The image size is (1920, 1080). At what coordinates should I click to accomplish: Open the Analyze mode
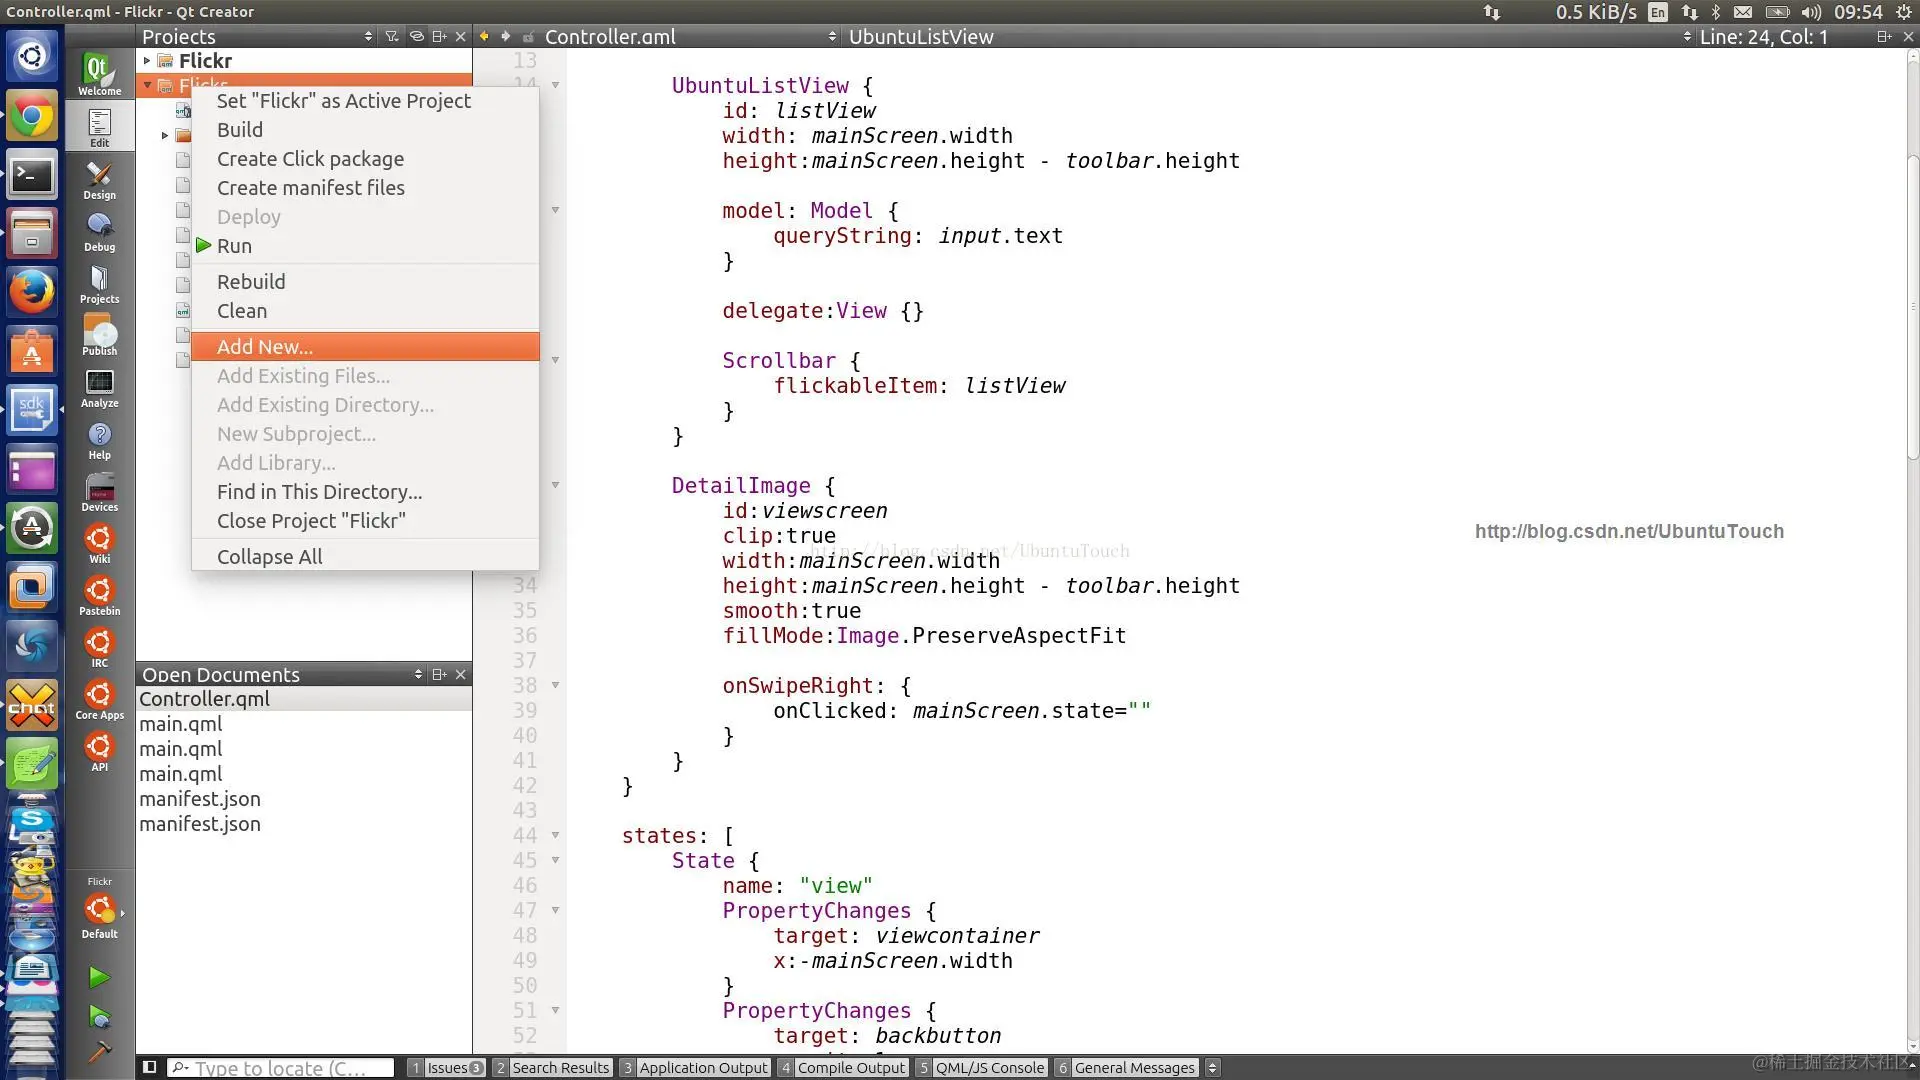tap(99, 387)
